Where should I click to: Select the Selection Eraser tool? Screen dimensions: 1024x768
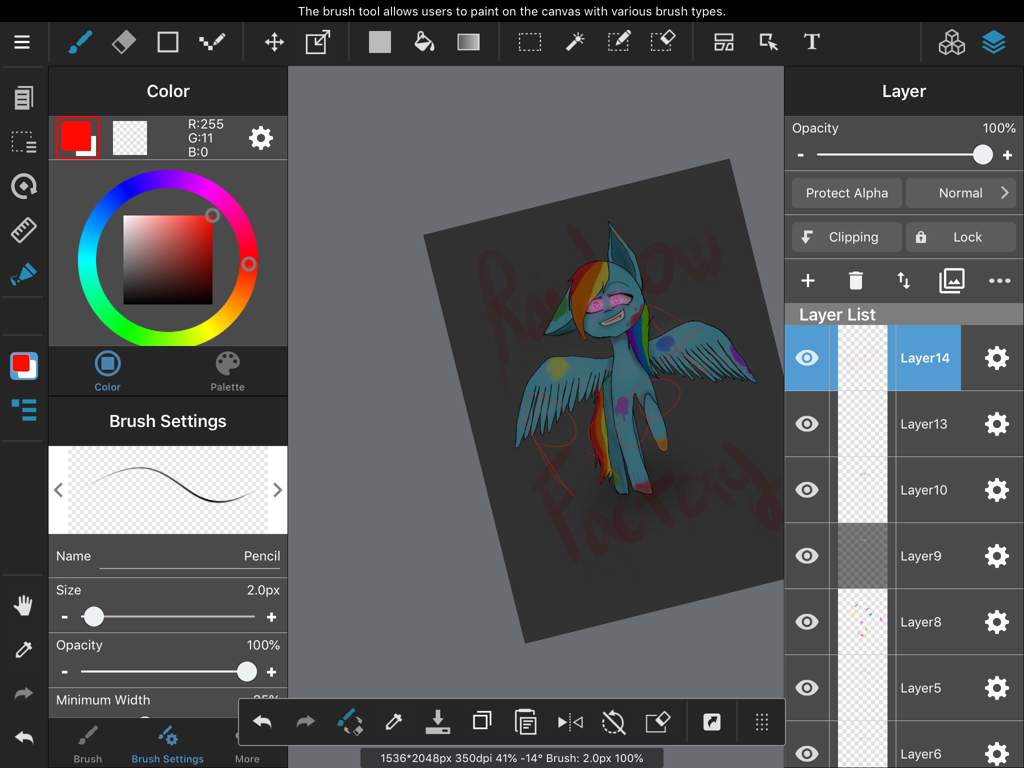[663, 42]
